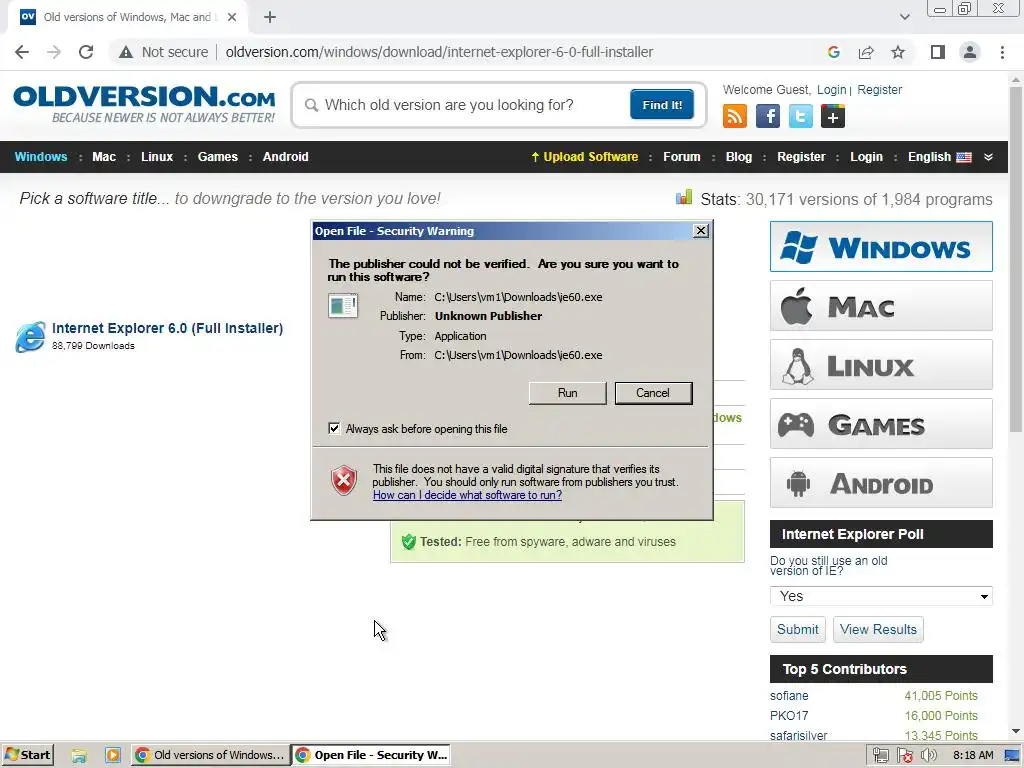Toggle Chrome side panel icon

pyautogui.click(x=938, y=52)
